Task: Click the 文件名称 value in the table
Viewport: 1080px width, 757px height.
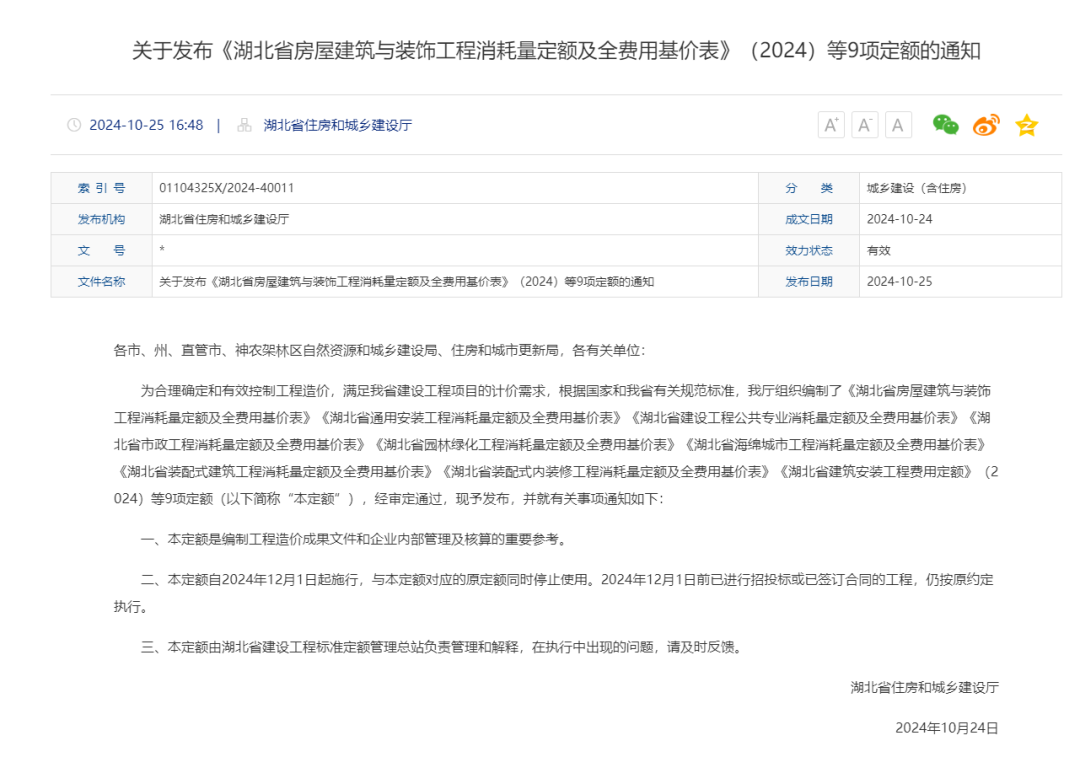Action: tap(406, 282)
